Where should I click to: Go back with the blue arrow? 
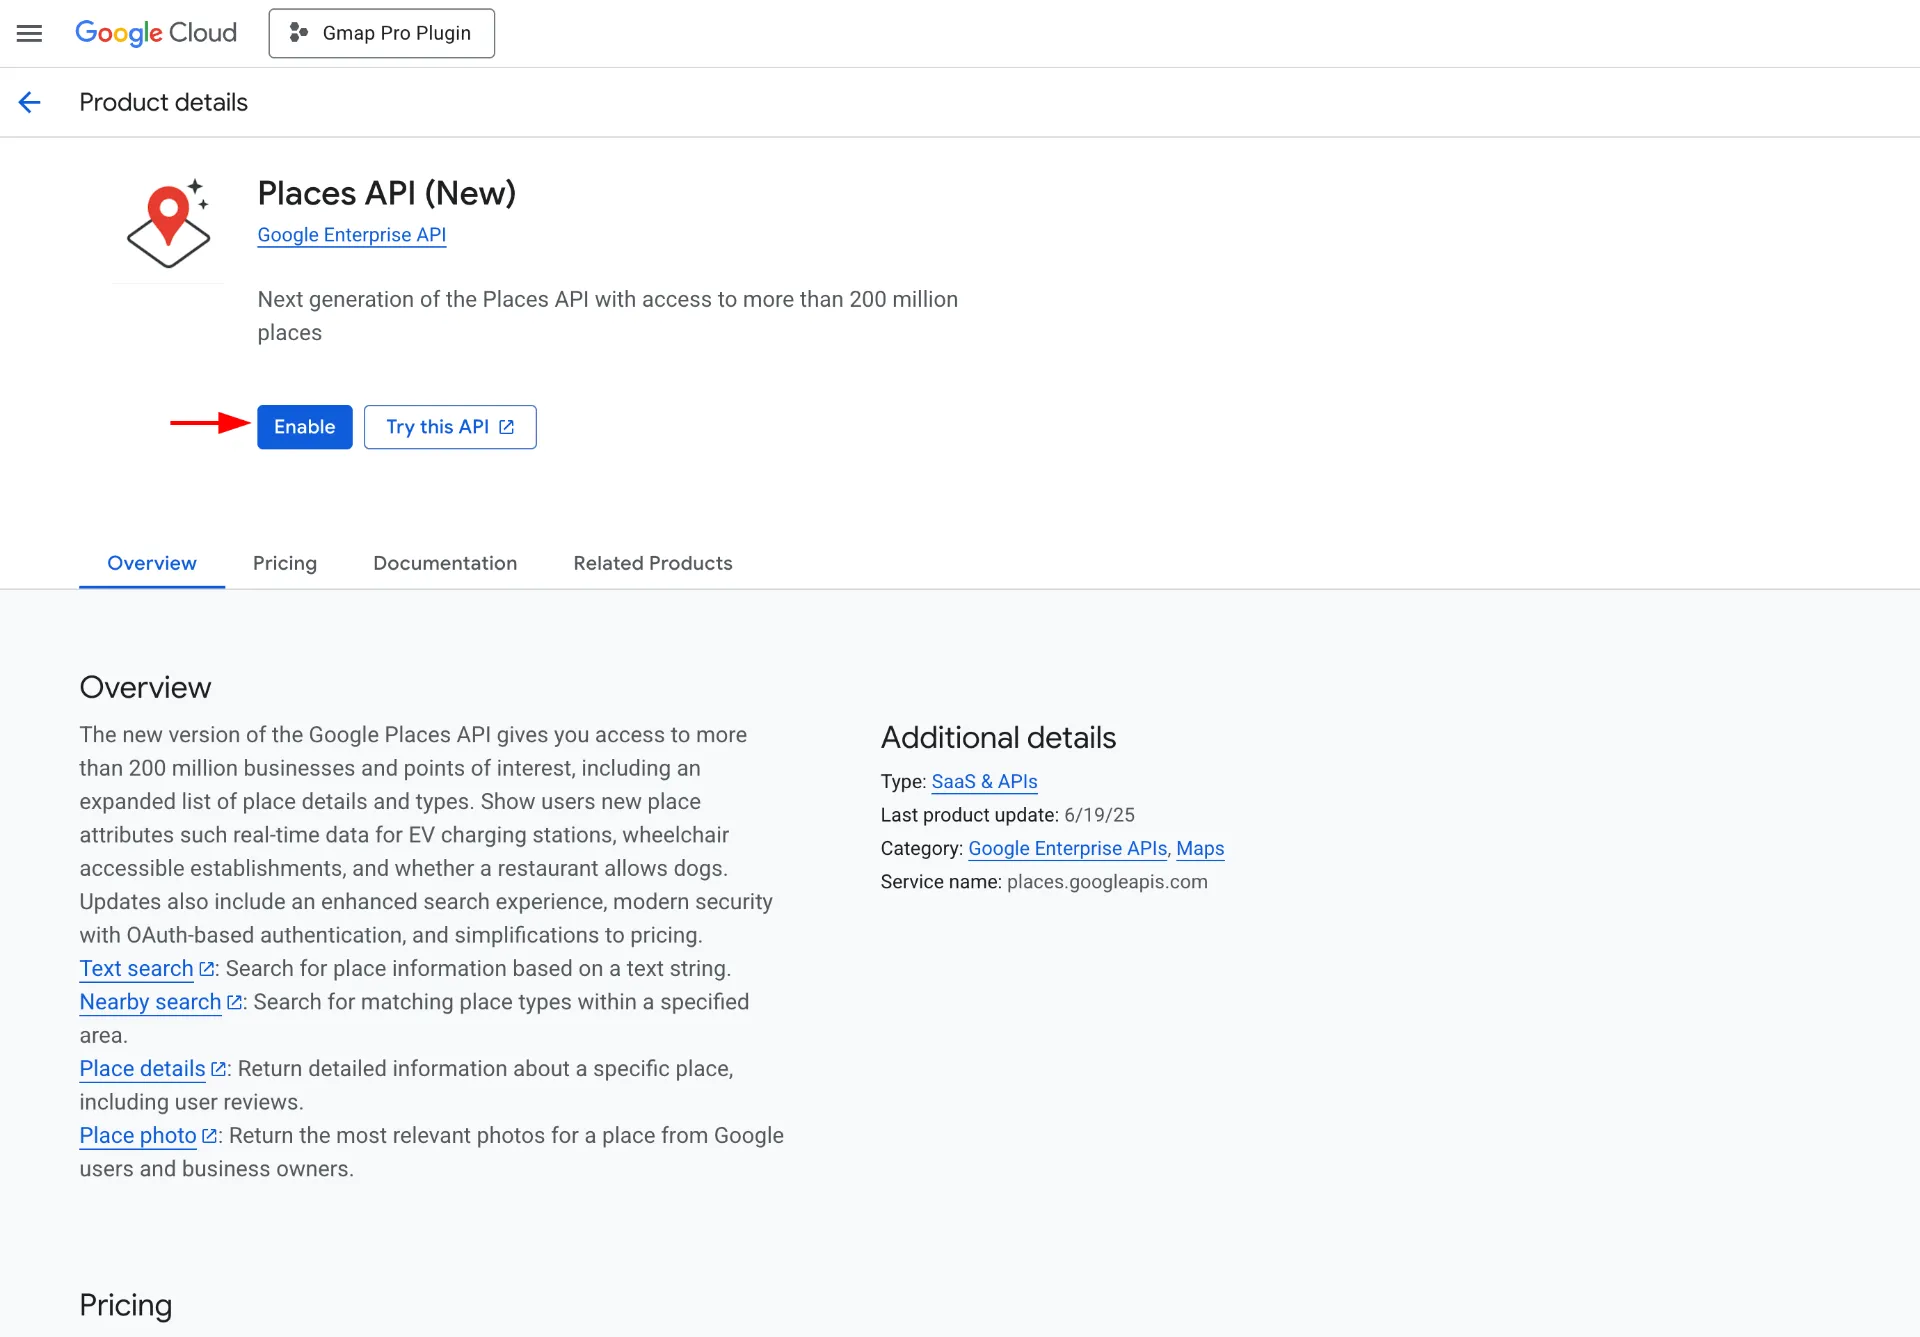(x=29, y=102)
